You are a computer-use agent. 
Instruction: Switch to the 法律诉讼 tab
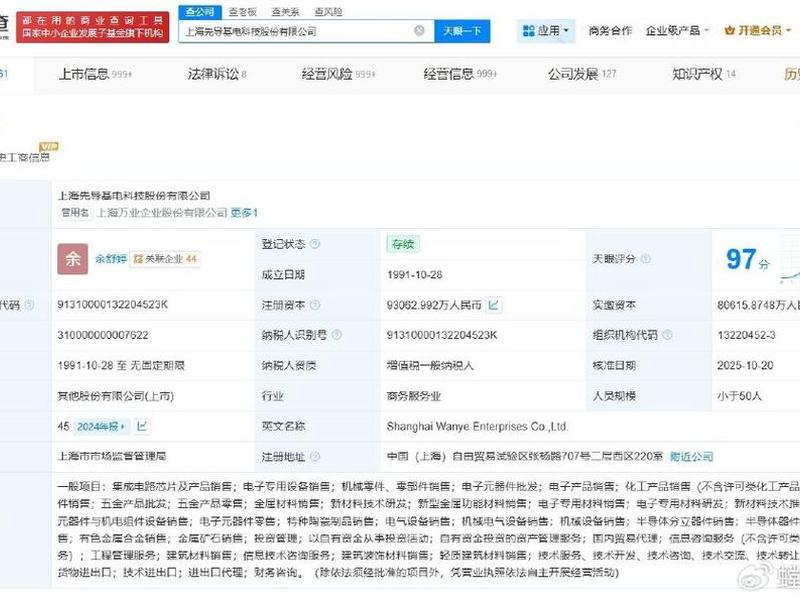point(217,74)
